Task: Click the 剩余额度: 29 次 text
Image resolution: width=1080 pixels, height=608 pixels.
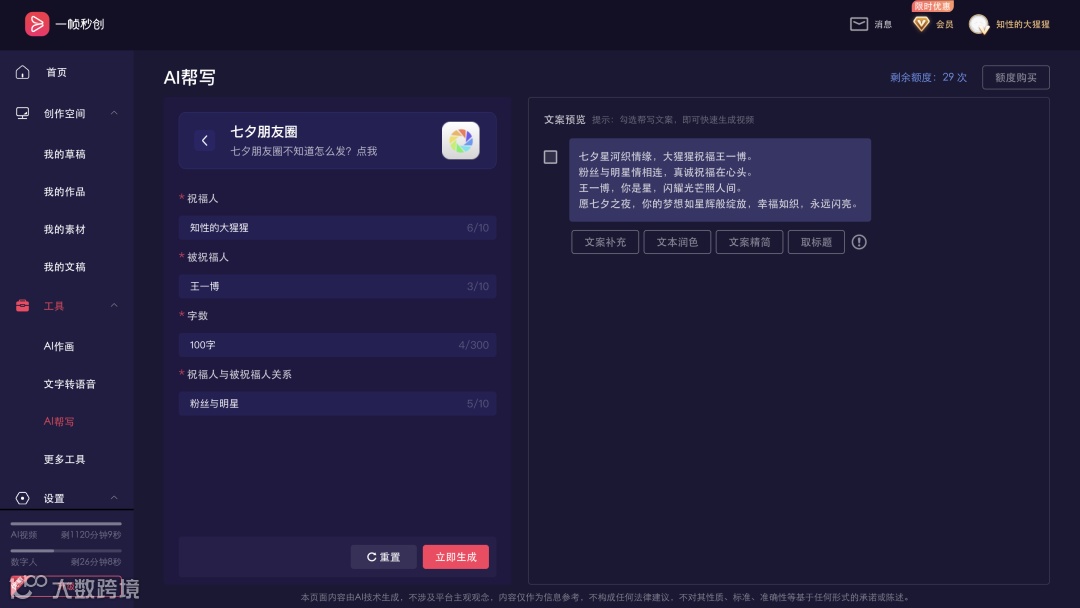Action: coord(928,77)
